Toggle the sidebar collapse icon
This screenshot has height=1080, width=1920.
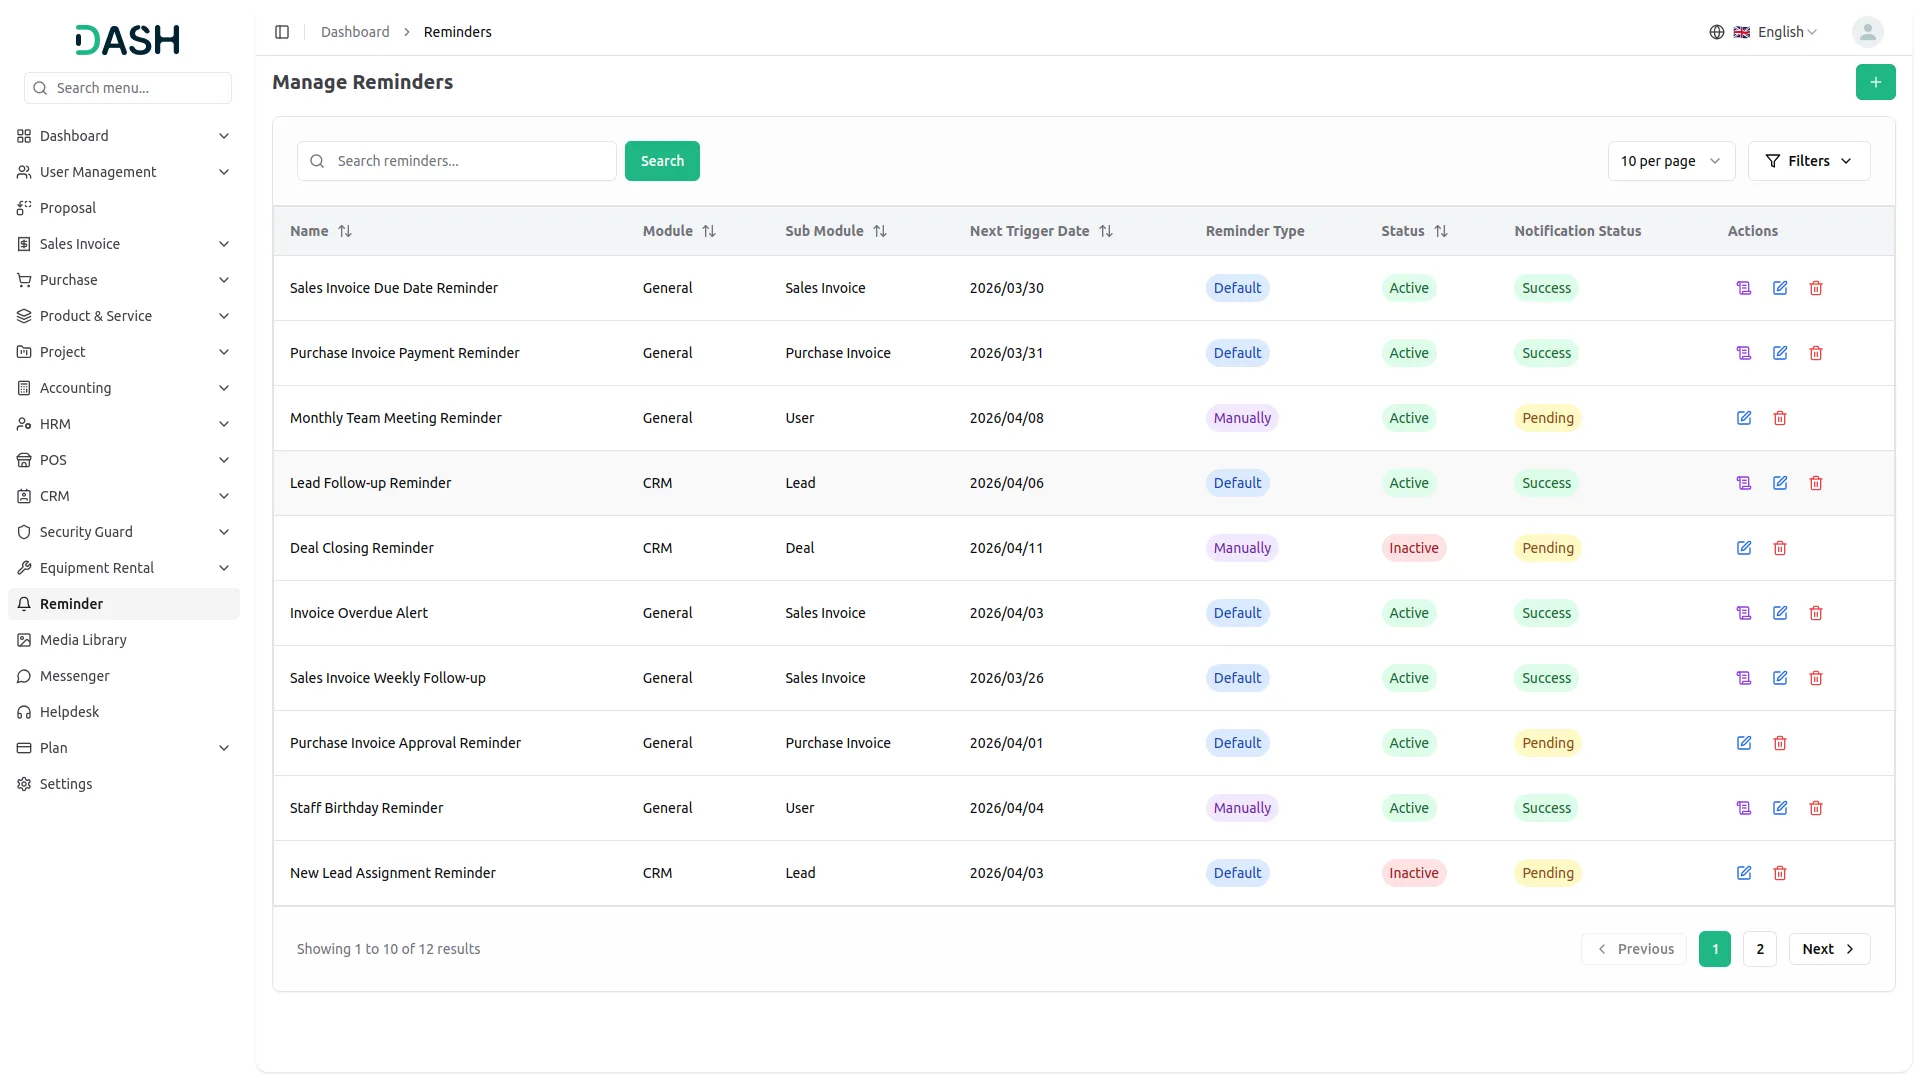(x=282, y=32)
